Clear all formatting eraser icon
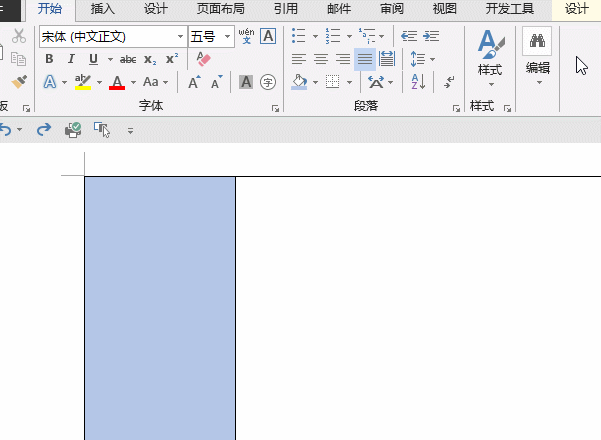This screenshot has height=440, width=601. (x=204, y=59)
